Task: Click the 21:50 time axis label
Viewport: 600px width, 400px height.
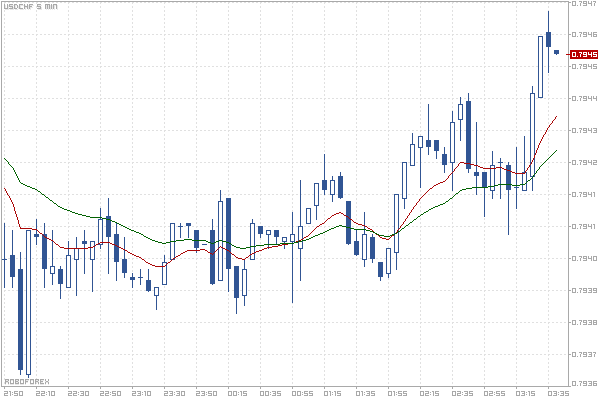Action: point(13,393)
